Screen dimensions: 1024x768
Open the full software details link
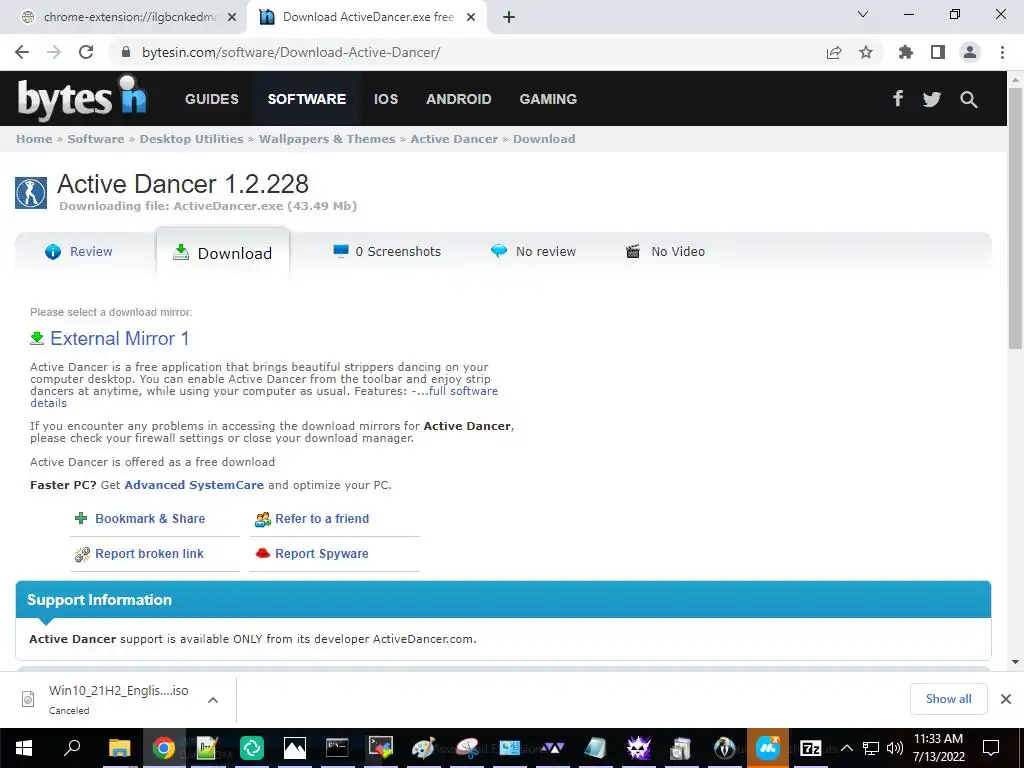[x=463, y=391]
